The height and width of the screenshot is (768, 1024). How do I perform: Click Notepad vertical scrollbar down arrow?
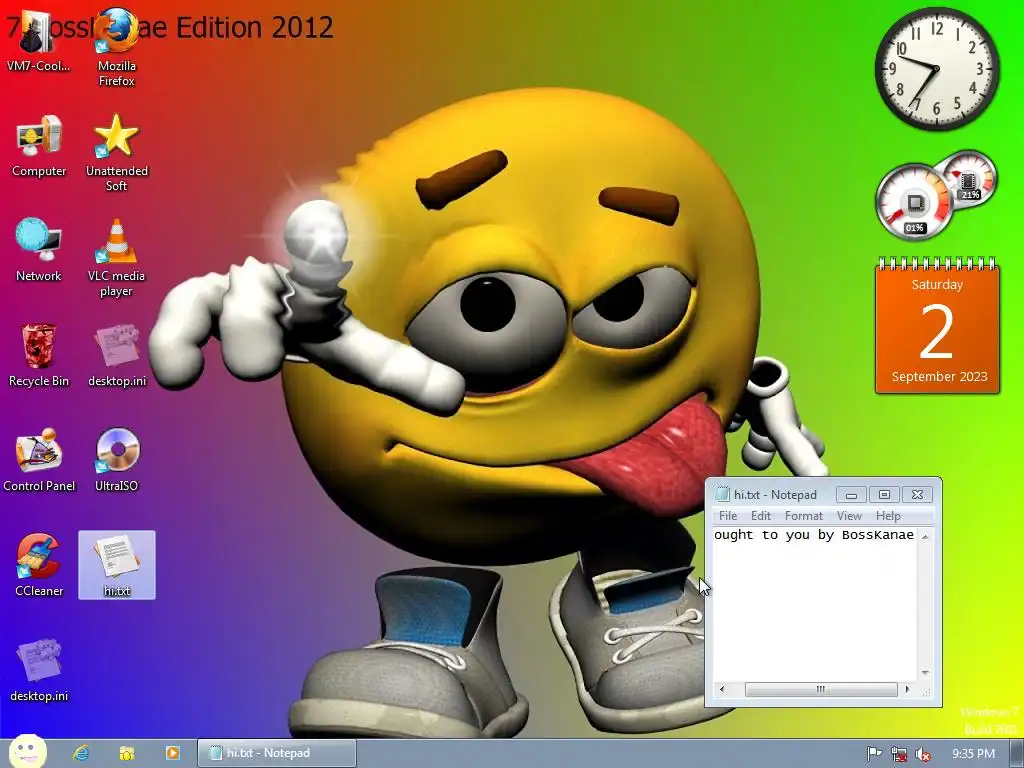point(925,673)
